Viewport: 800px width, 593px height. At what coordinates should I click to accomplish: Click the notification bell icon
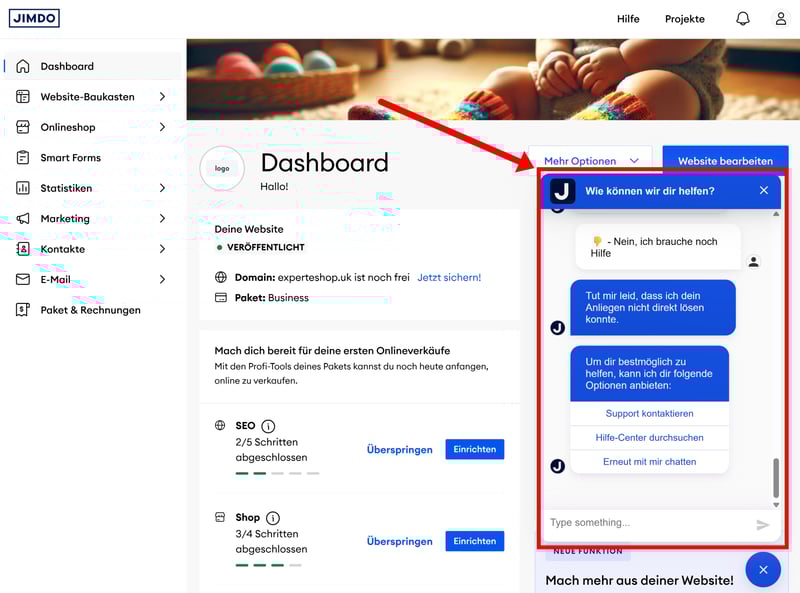[x=743, y=19]
